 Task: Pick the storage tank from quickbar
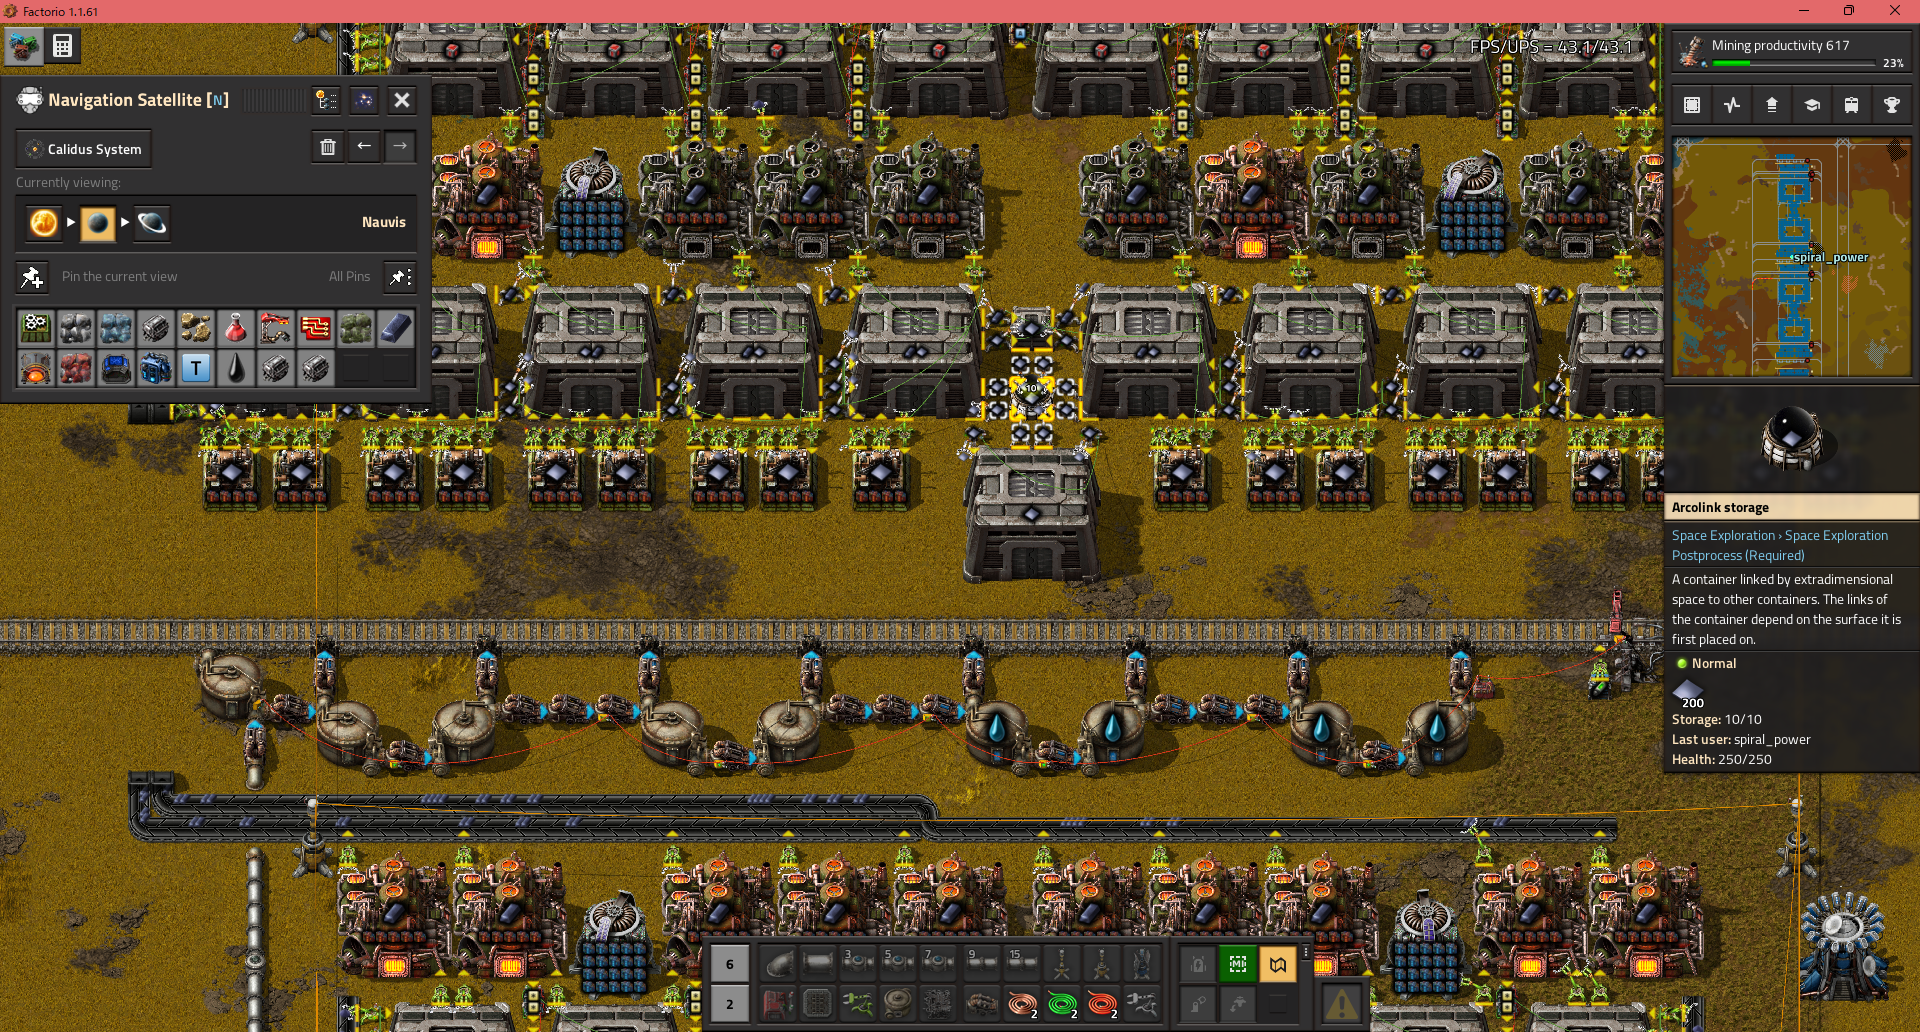898,1004
